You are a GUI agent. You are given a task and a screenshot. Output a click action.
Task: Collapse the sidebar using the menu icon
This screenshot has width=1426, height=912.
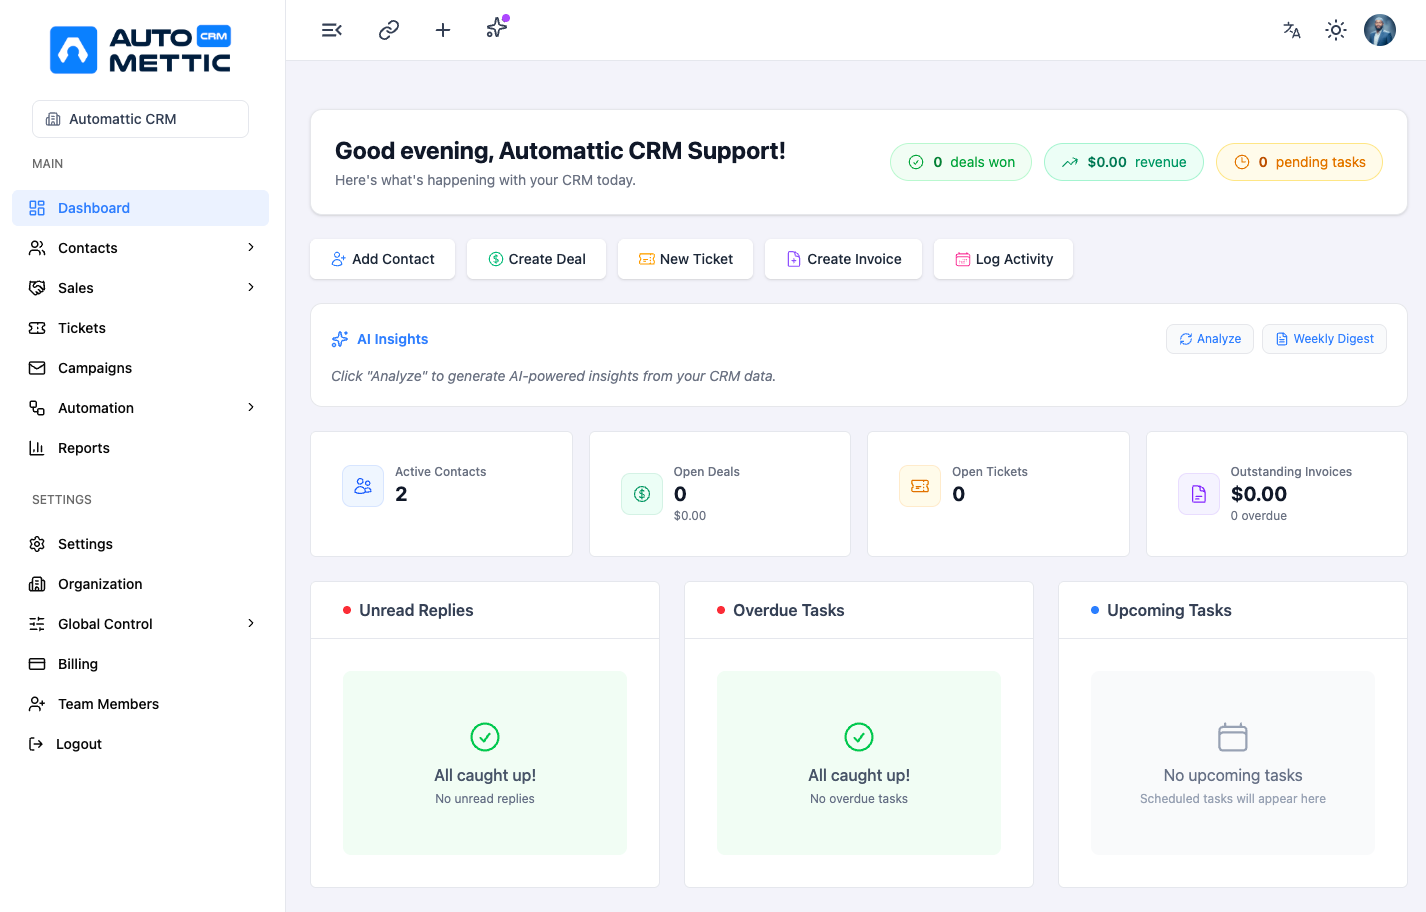(x=331, y=29)
